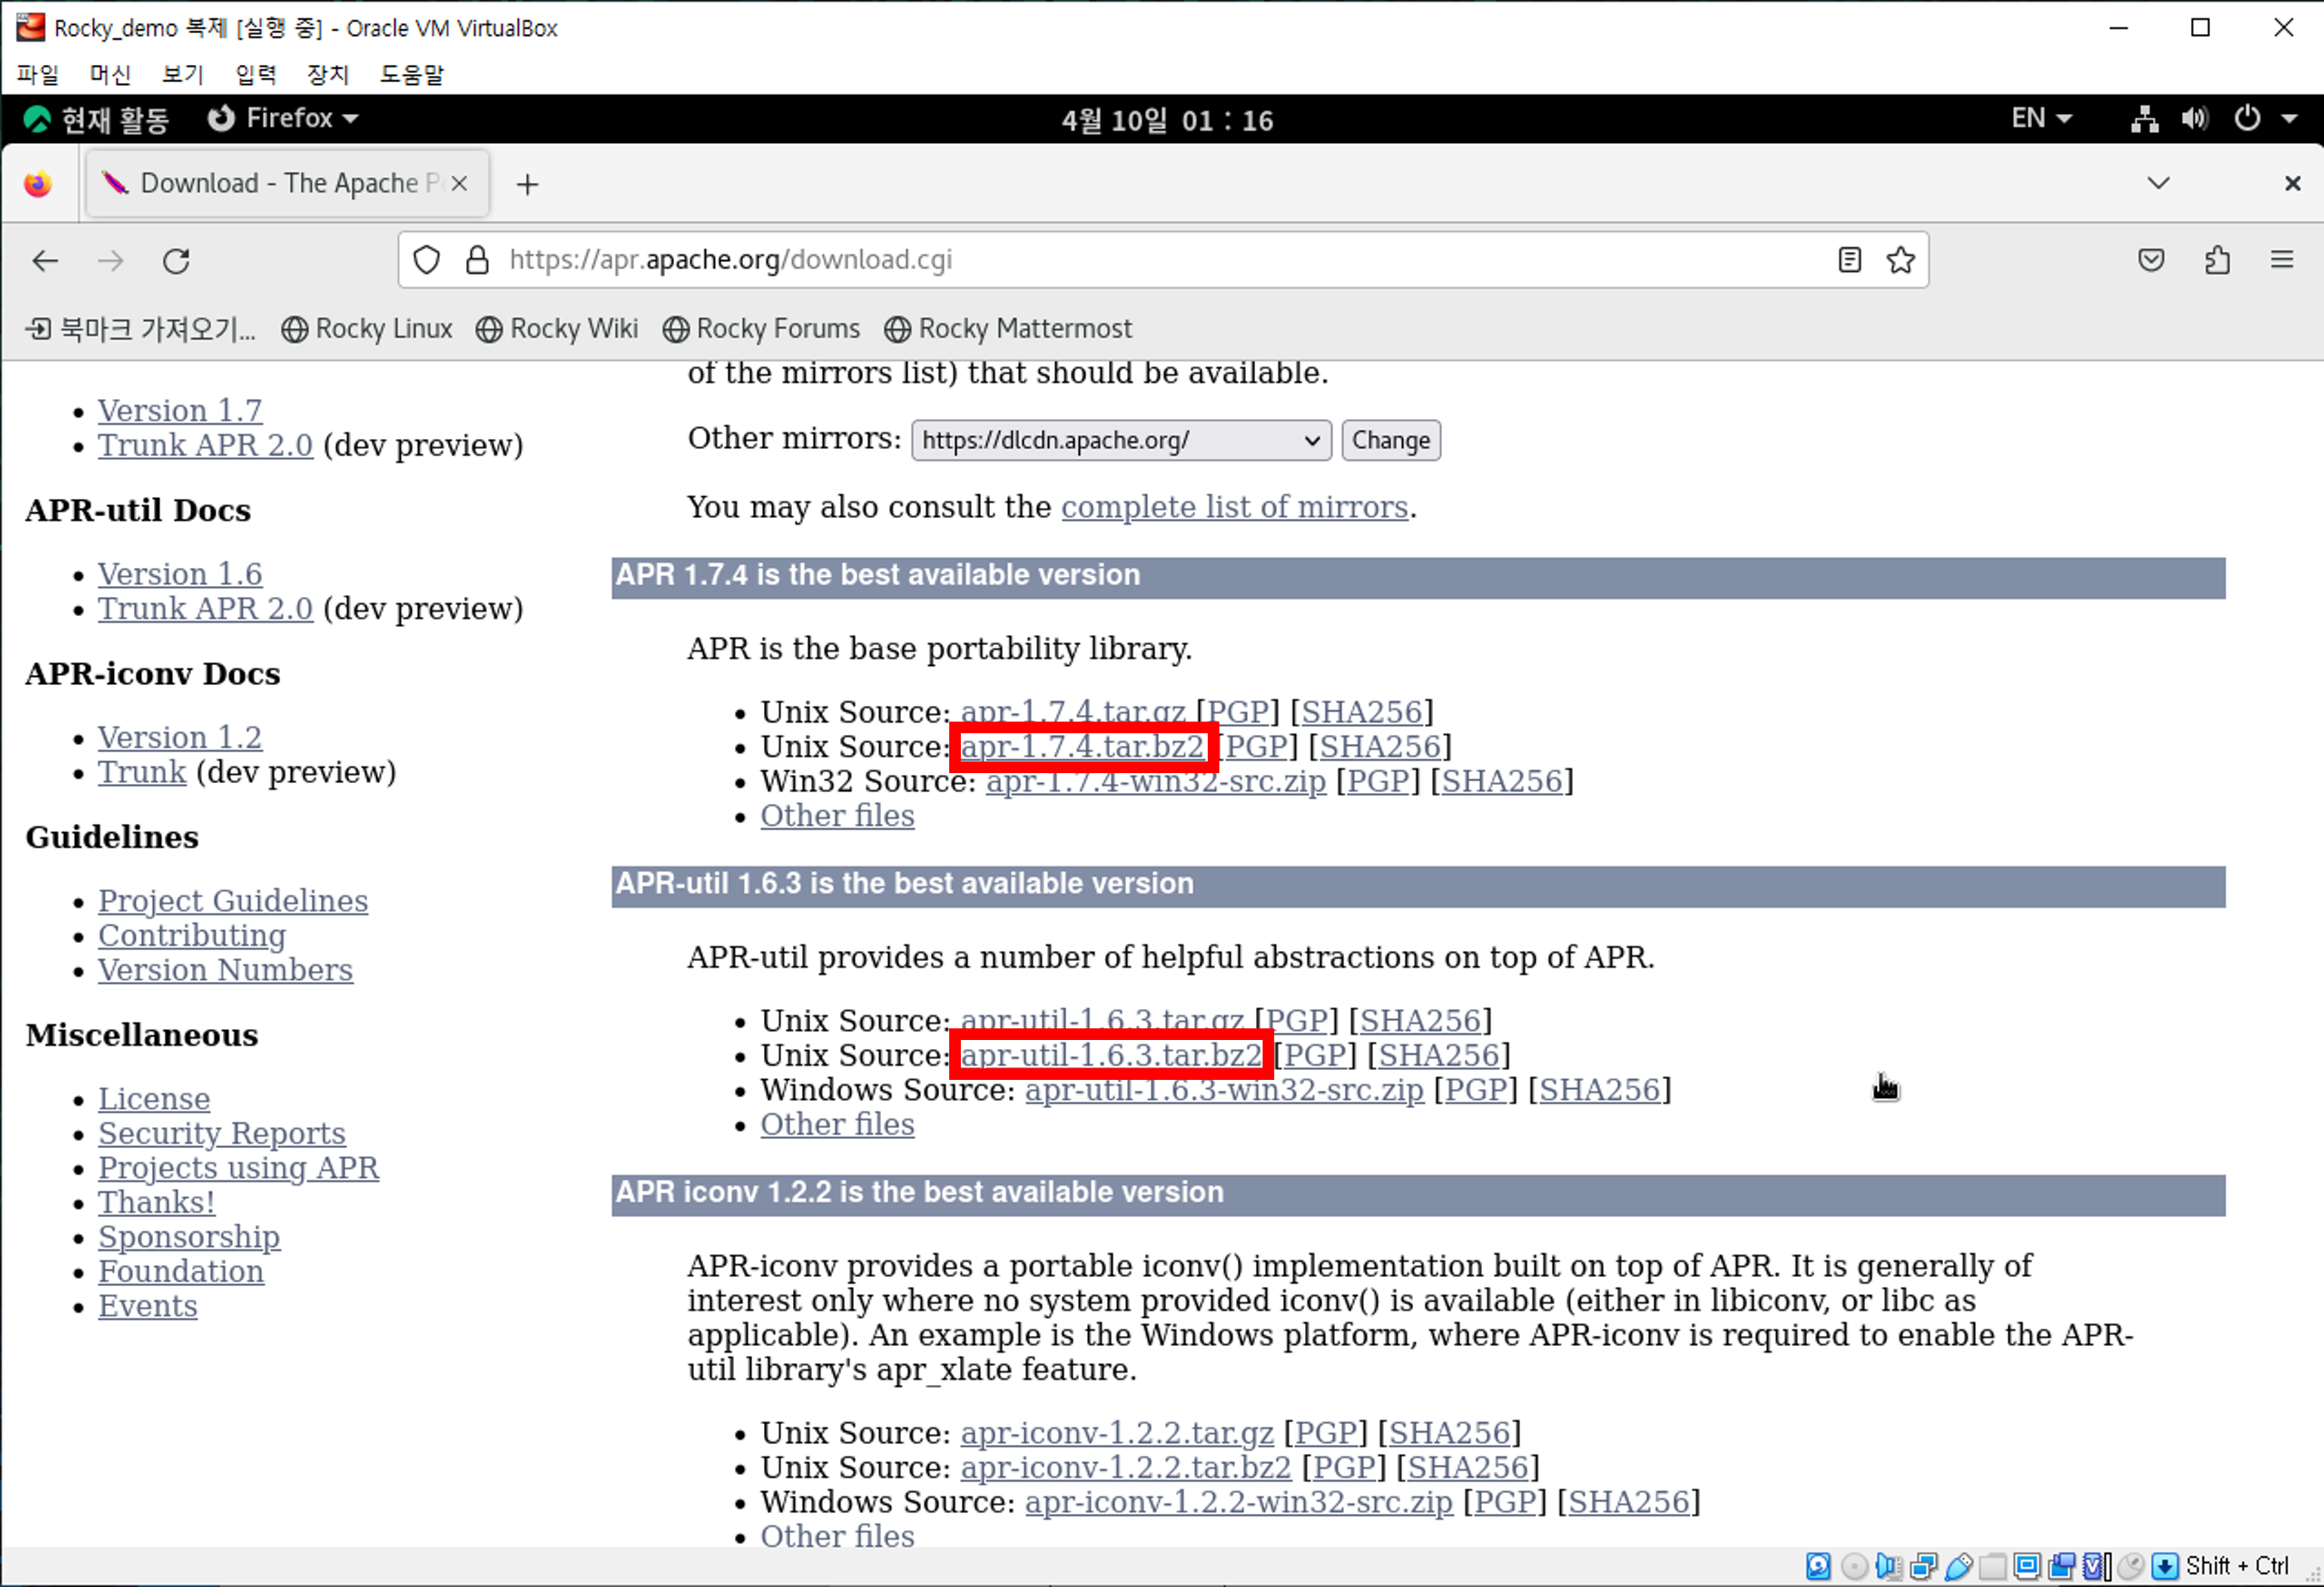
Task: Bookmark this page with the star icon
Action: [x=1899, y=260]
